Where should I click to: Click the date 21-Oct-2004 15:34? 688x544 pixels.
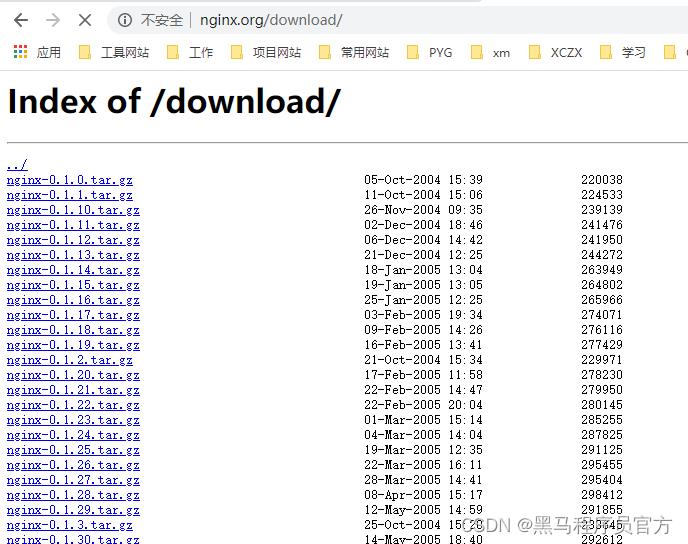pyautogui.click(x=423, y=359)
